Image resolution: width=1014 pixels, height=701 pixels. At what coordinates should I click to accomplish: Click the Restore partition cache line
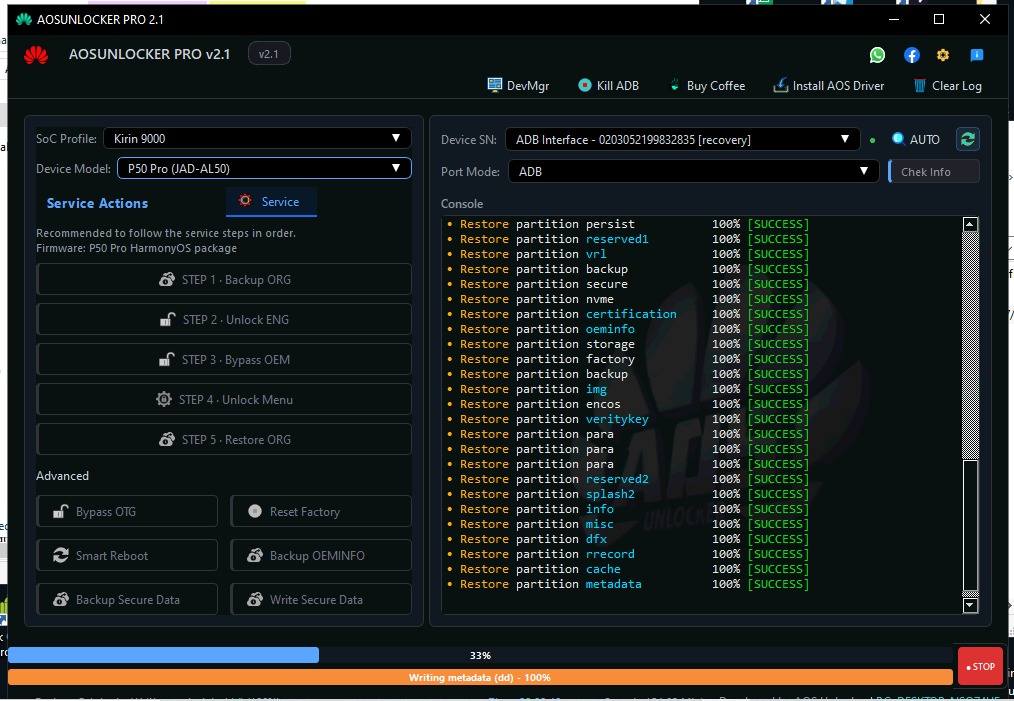(x=627, y=568)
